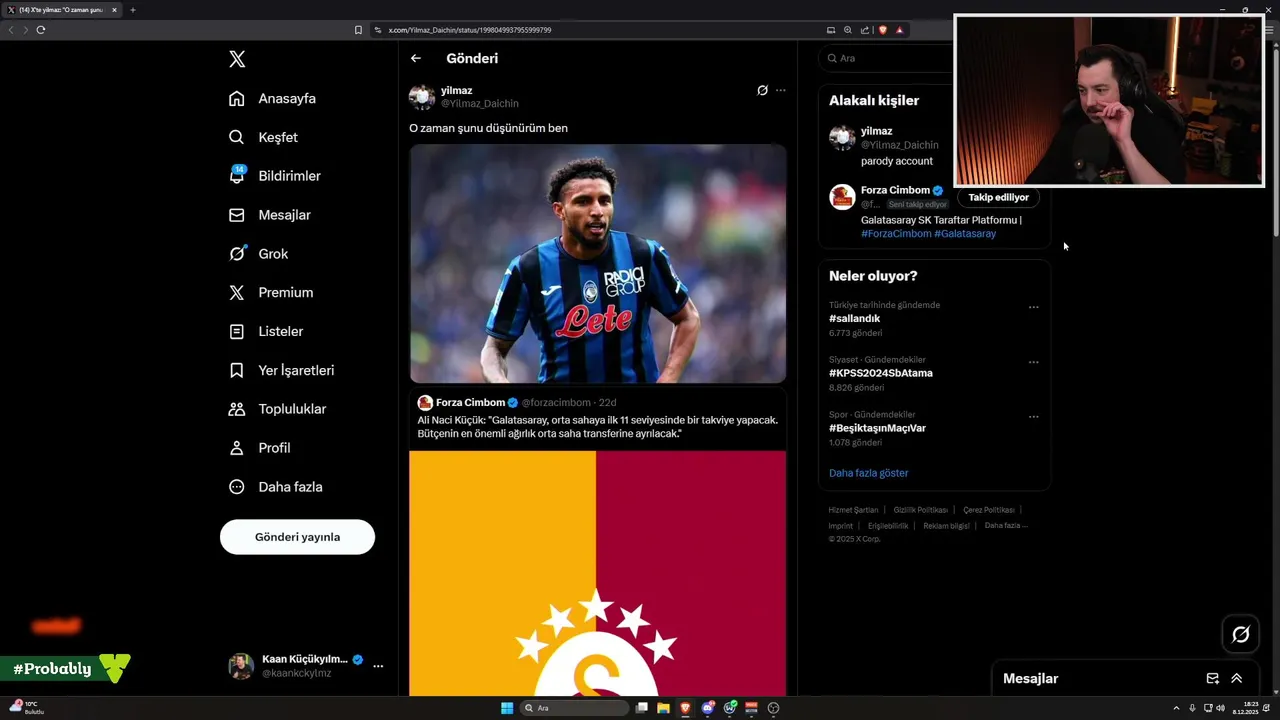
Task: Open Windows Start menu
Action: (507, 708)
